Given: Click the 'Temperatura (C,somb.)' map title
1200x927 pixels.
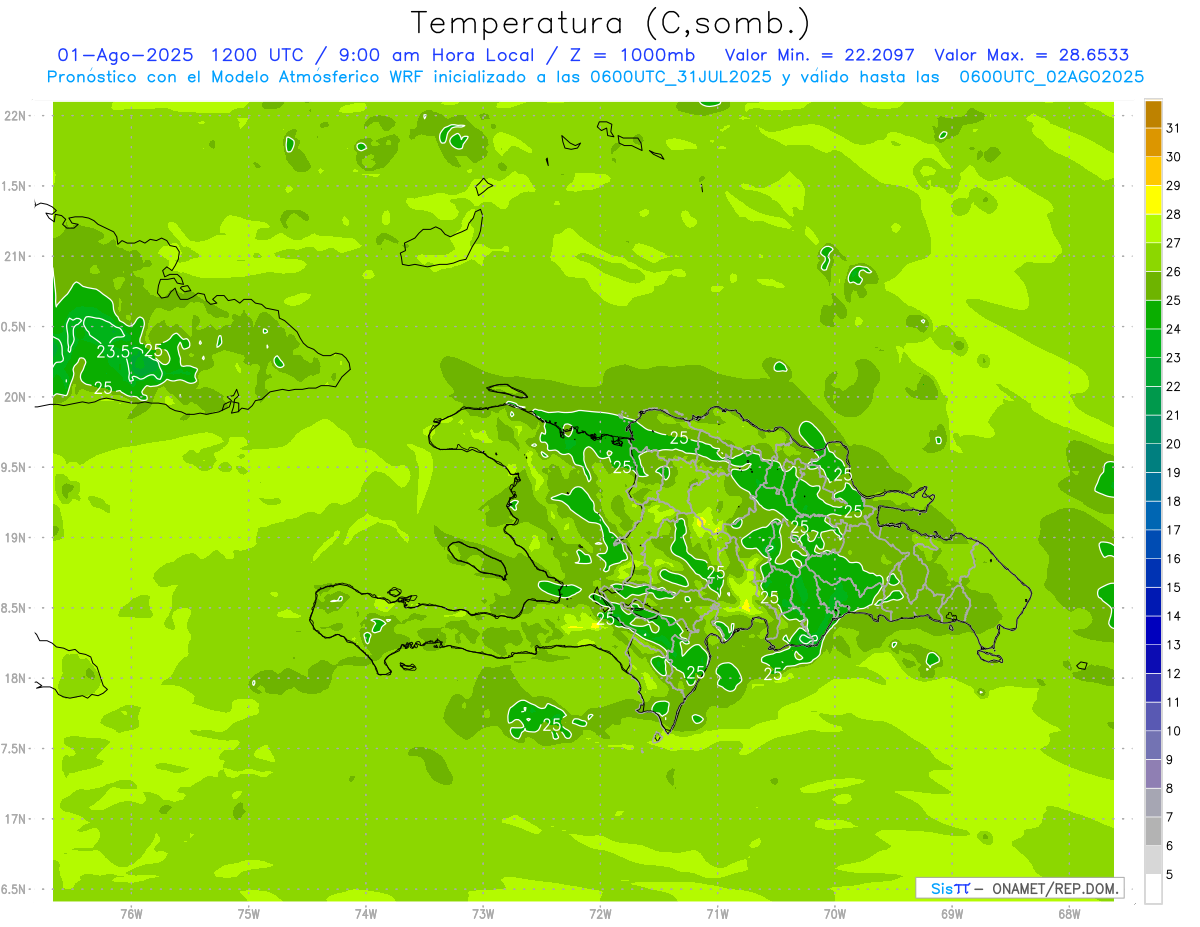Looking at the screenshot, I should click(611, 23).
